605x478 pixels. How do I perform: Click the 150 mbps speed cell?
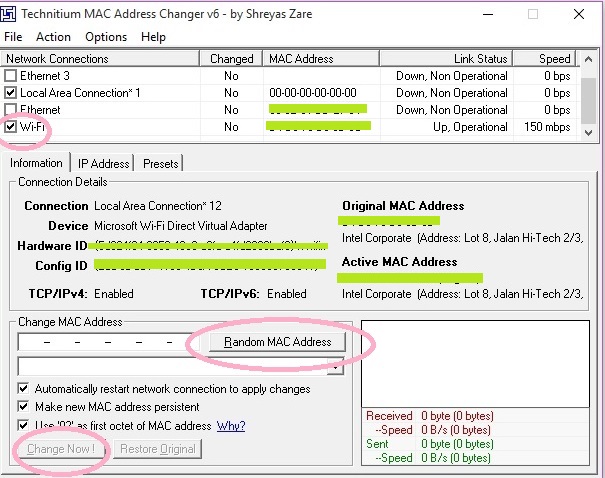click(547, 127)
